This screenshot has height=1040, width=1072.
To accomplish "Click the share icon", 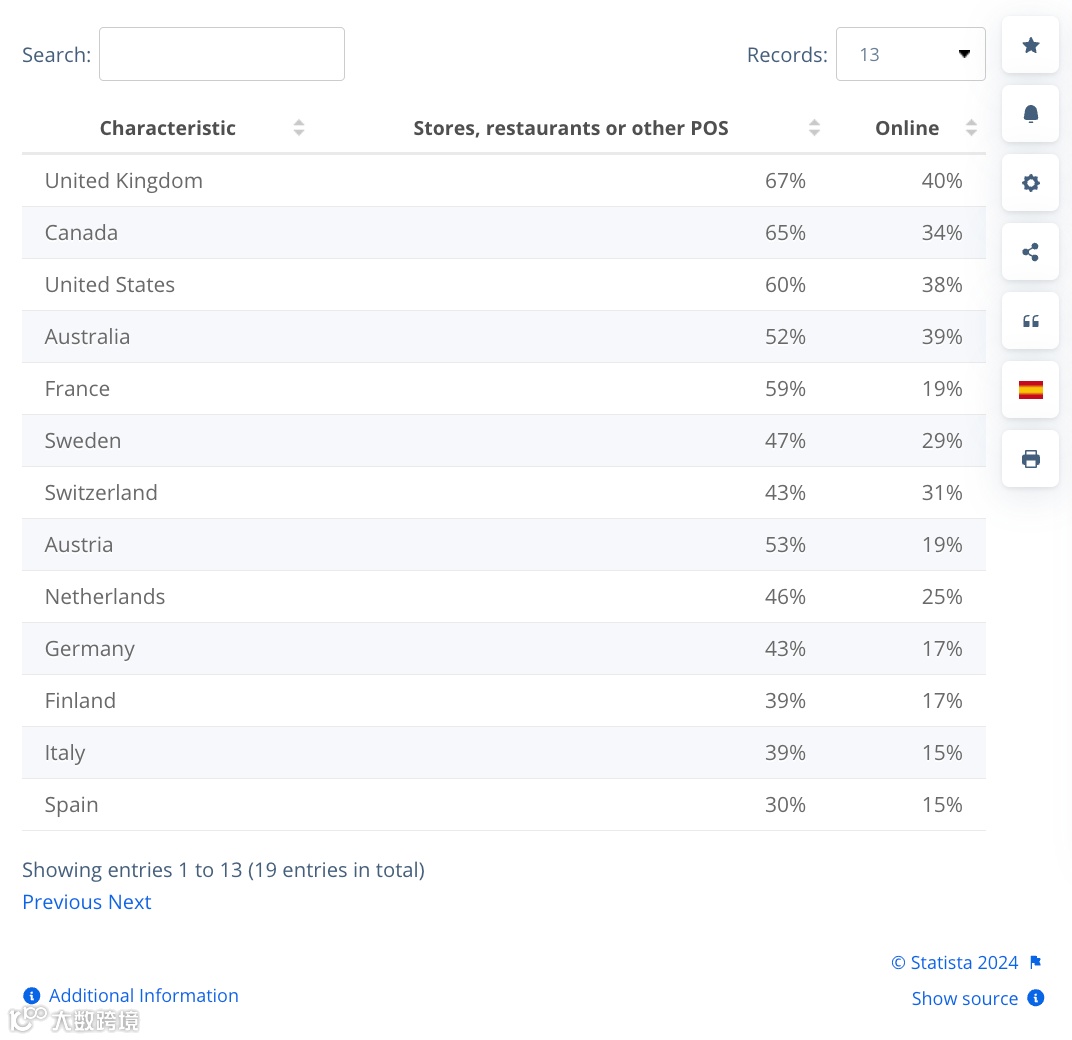I will (1030, 252).
